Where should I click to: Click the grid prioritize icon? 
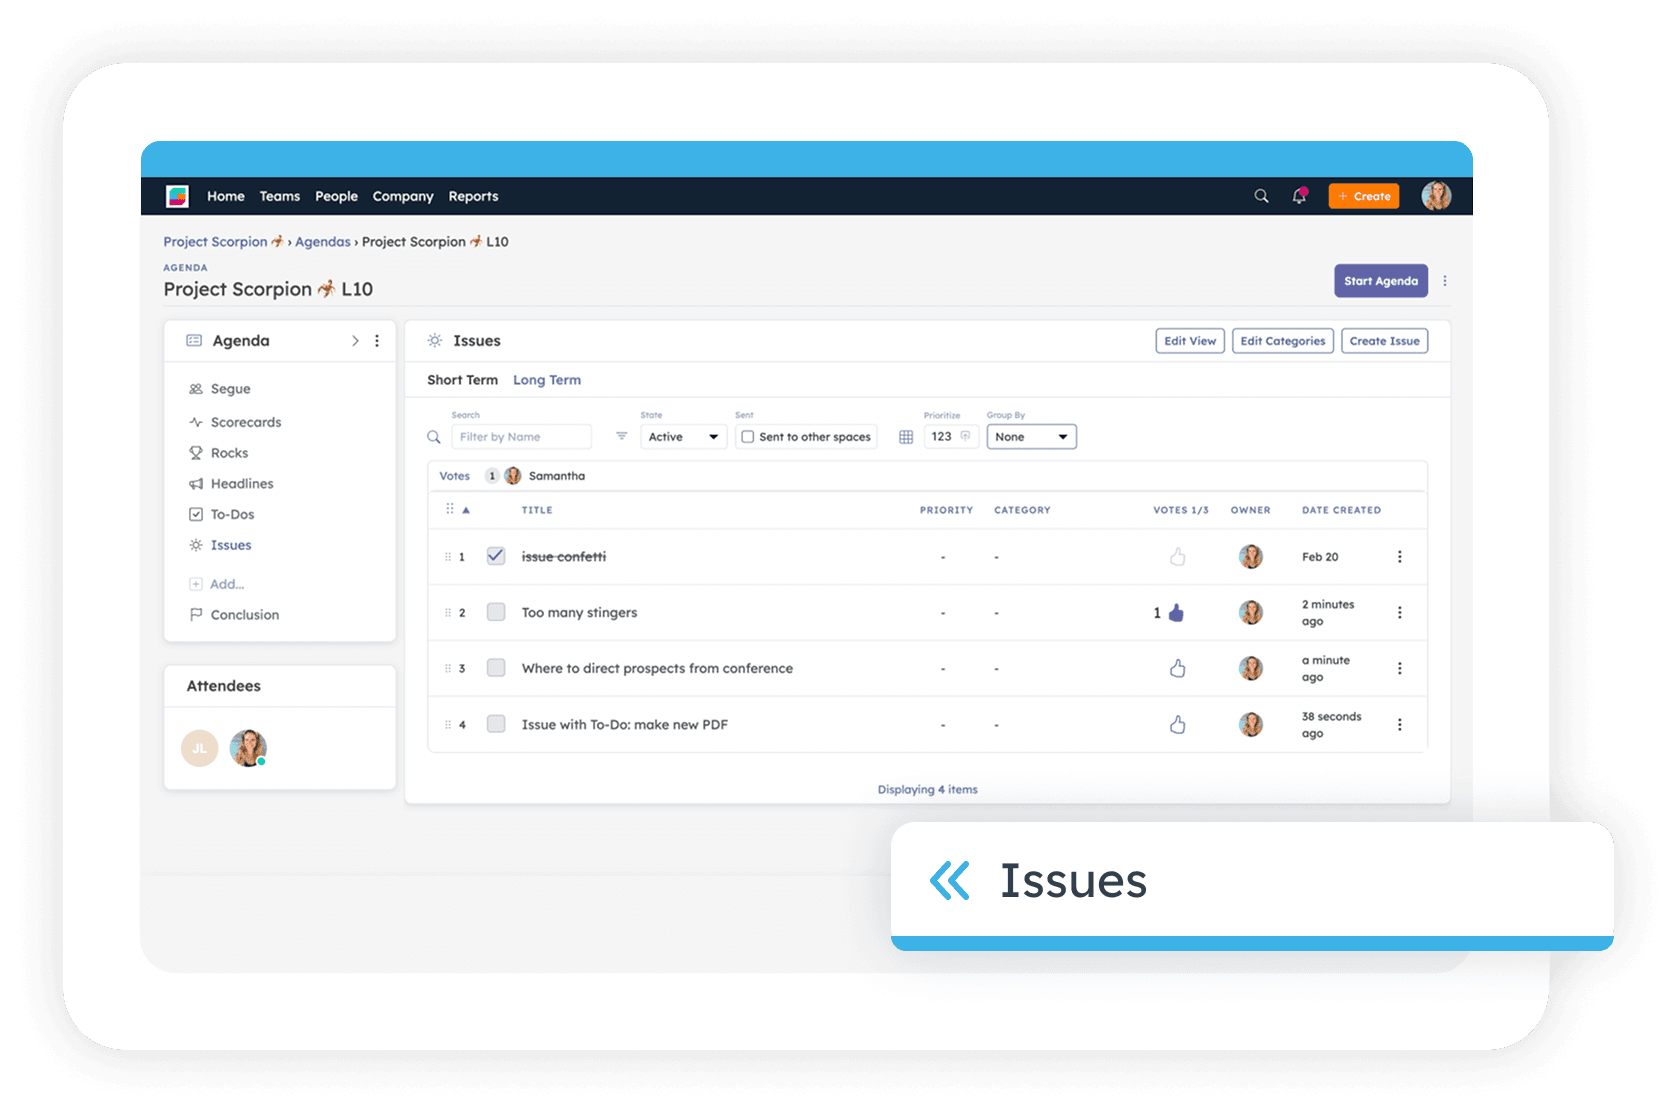coord(906,437)
